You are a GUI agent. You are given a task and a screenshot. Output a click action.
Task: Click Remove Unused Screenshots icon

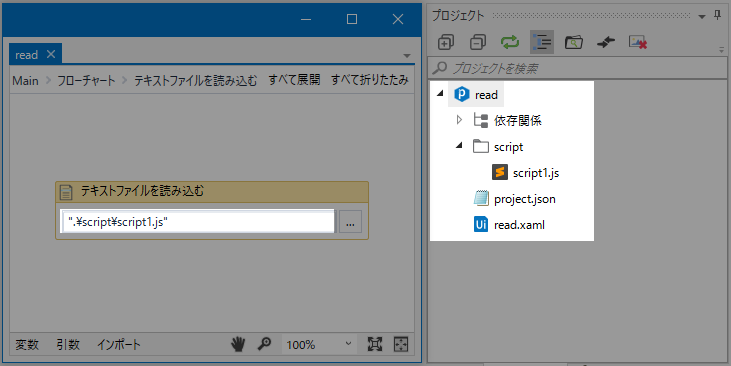coord(637,42)
